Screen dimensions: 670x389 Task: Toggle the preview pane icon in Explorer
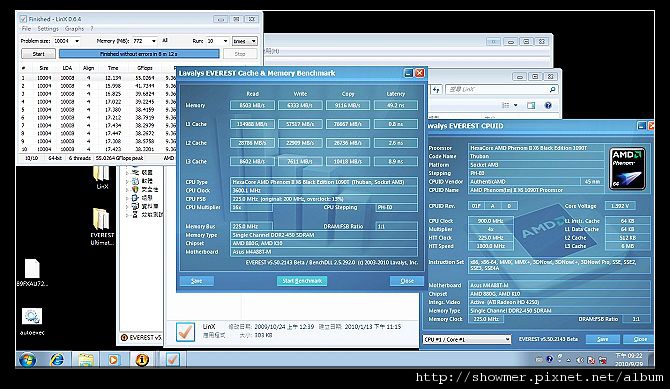pos(531,106)
